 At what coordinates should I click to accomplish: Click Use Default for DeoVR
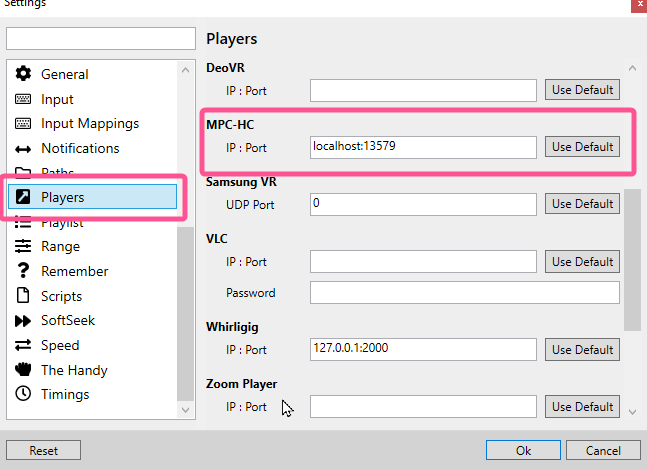coord(582,90)
